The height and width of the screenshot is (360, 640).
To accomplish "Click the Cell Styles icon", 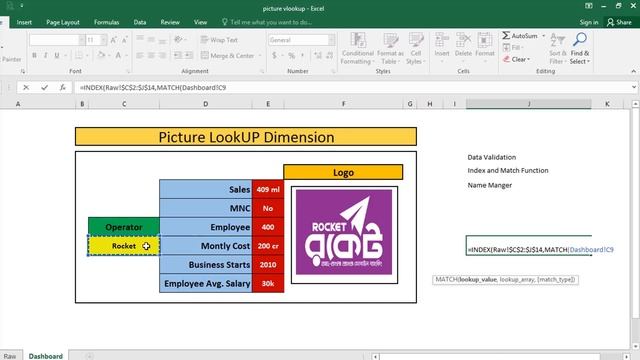I will click(416, 40).
